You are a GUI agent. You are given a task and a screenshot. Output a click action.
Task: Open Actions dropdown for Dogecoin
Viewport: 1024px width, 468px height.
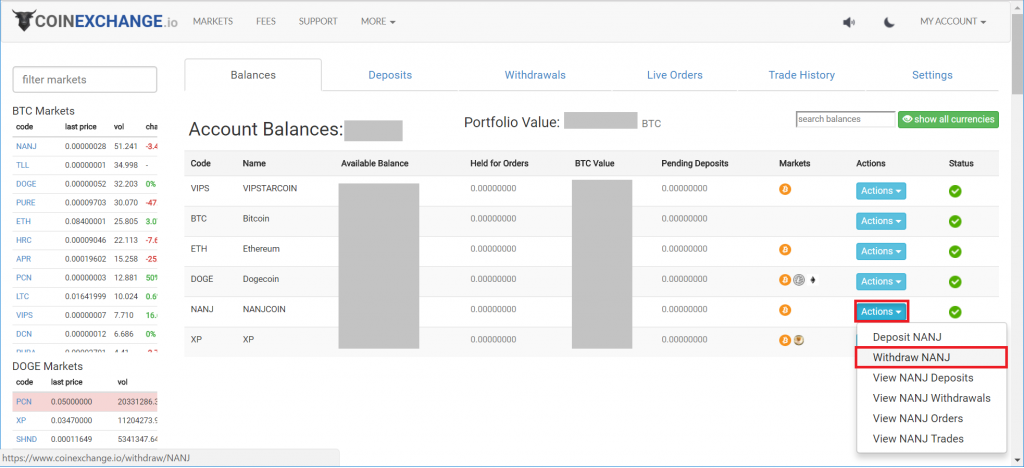coord(881,281)
